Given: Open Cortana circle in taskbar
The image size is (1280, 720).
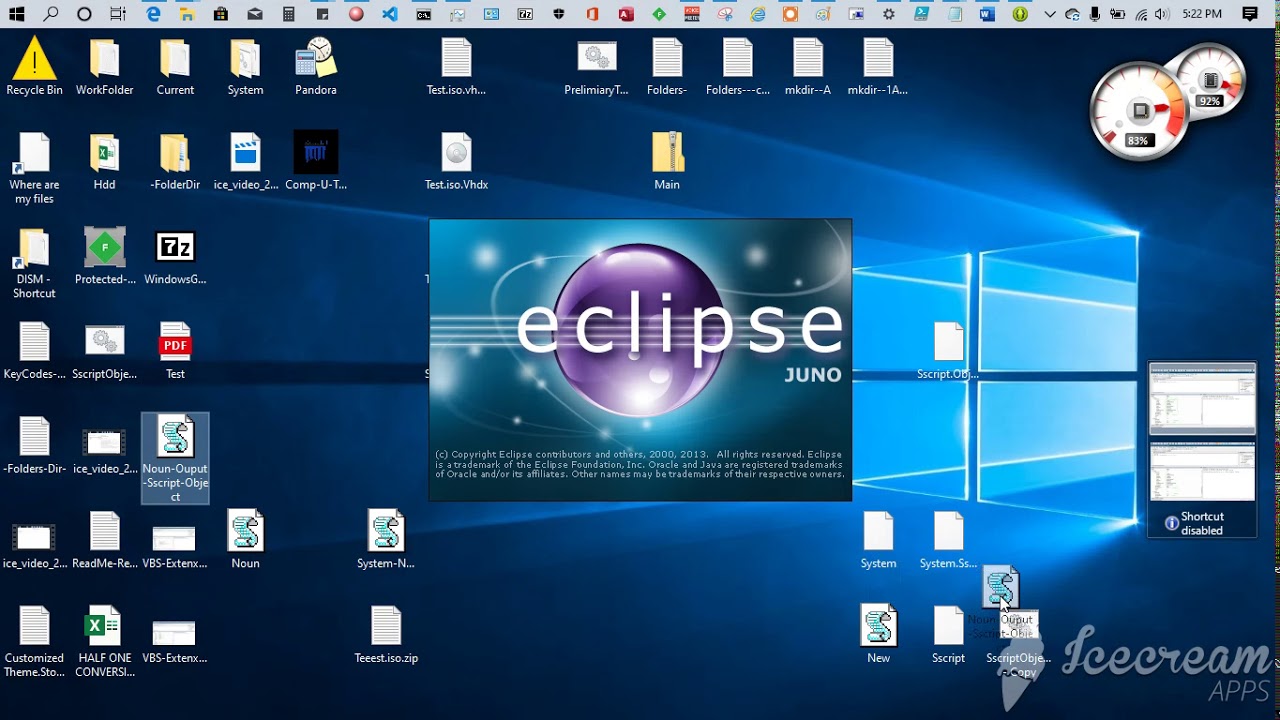Looking at the screenshot, I should click(85, 14).
